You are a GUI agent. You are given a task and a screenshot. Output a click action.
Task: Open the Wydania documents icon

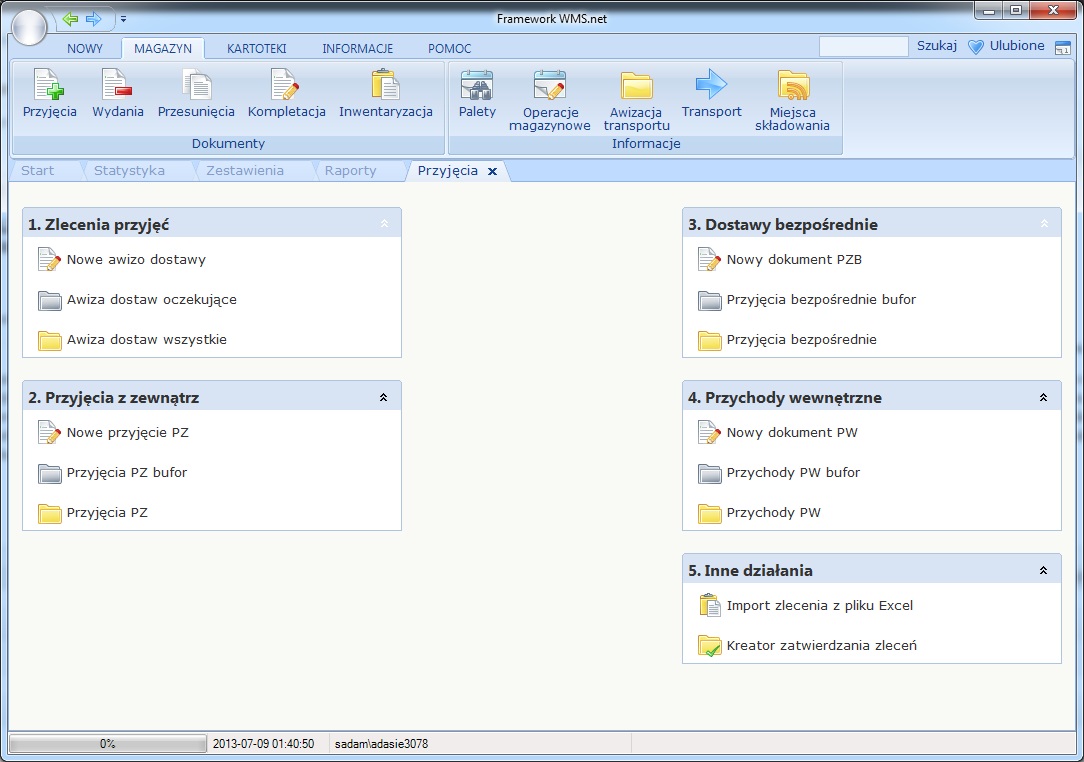tap(117, 87)
